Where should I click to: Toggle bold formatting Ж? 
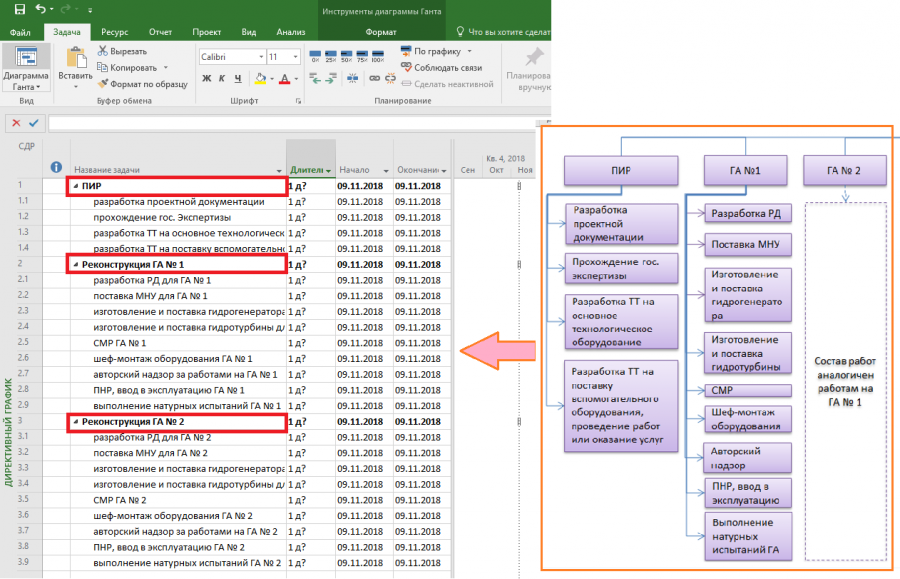pyautogui.click(x=207, y=78)
